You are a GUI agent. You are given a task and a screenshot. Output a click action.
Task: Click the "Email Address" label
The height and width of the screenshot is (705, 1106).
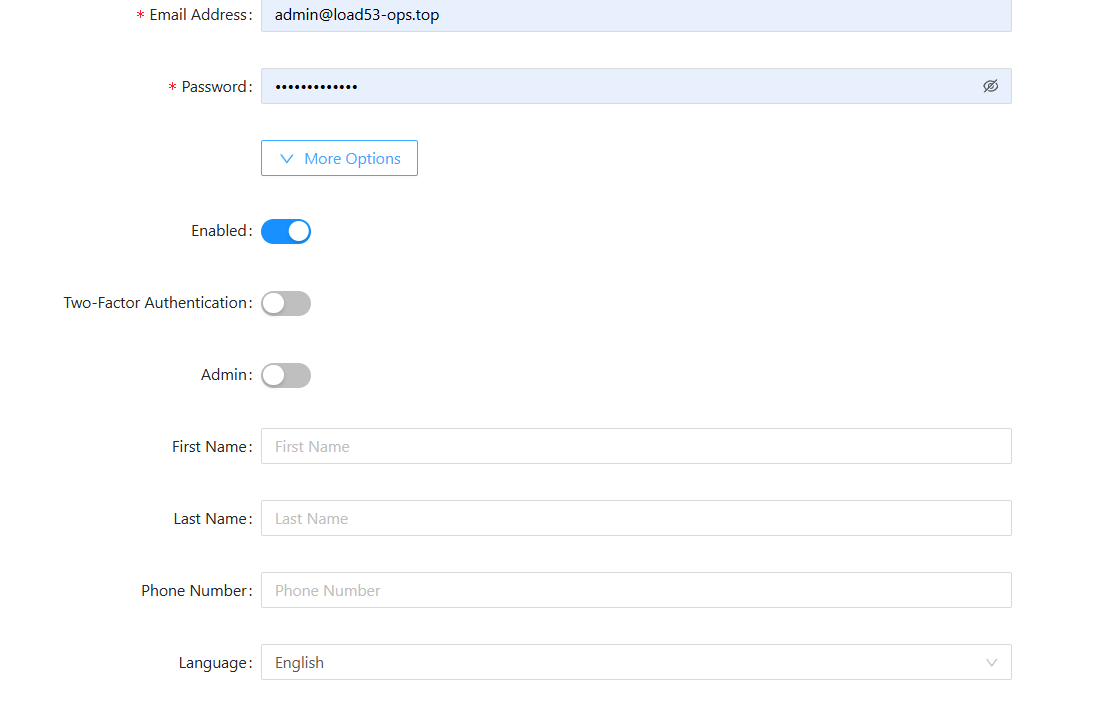[x=198, y=15]
